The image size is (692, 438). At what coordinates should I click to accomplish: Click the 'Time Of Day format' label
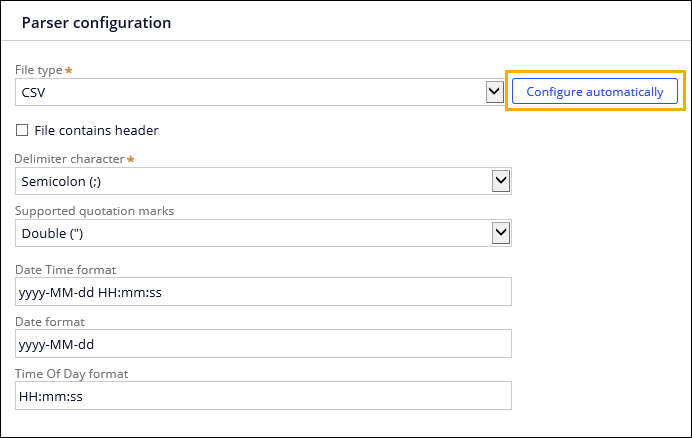71,374
